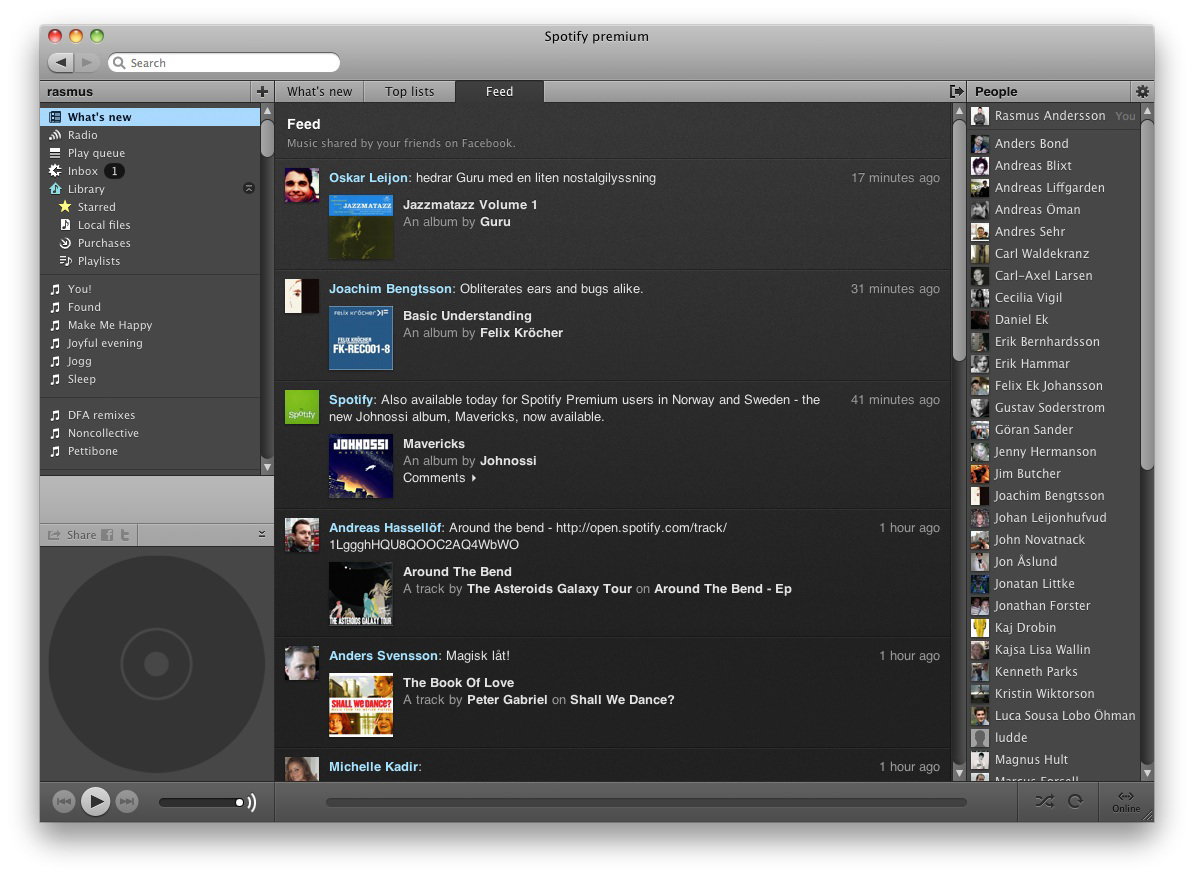The height and width of the screenshot is (877, 1194).
Task: Click the Online connection status indicator
Action: 1126,802
